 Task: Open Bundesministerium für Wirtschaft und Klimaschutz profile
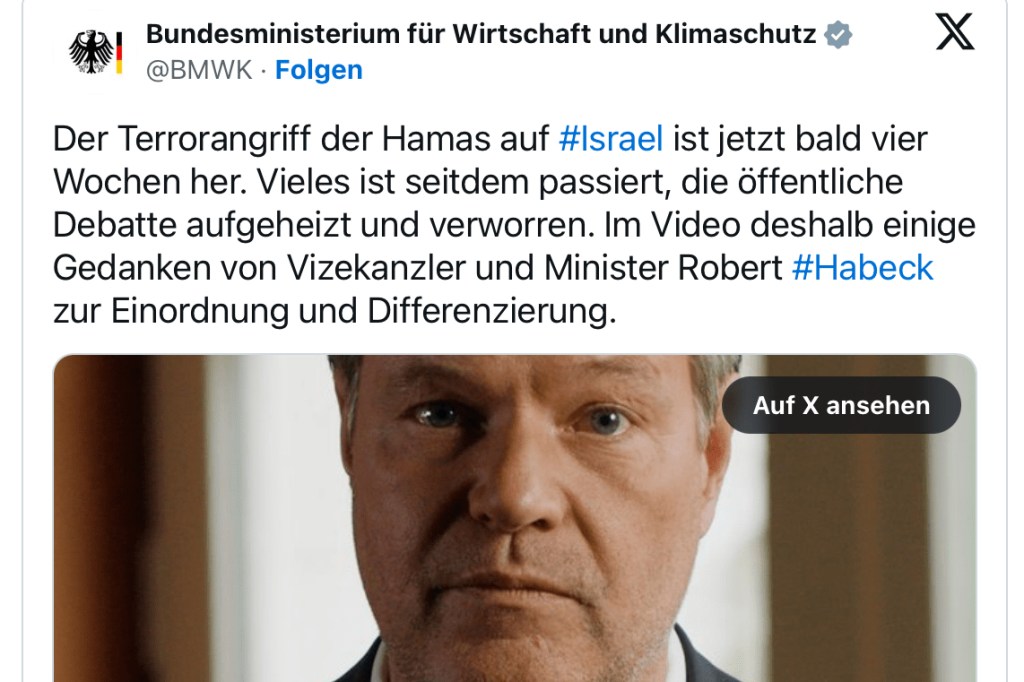[x=481, y=34]
